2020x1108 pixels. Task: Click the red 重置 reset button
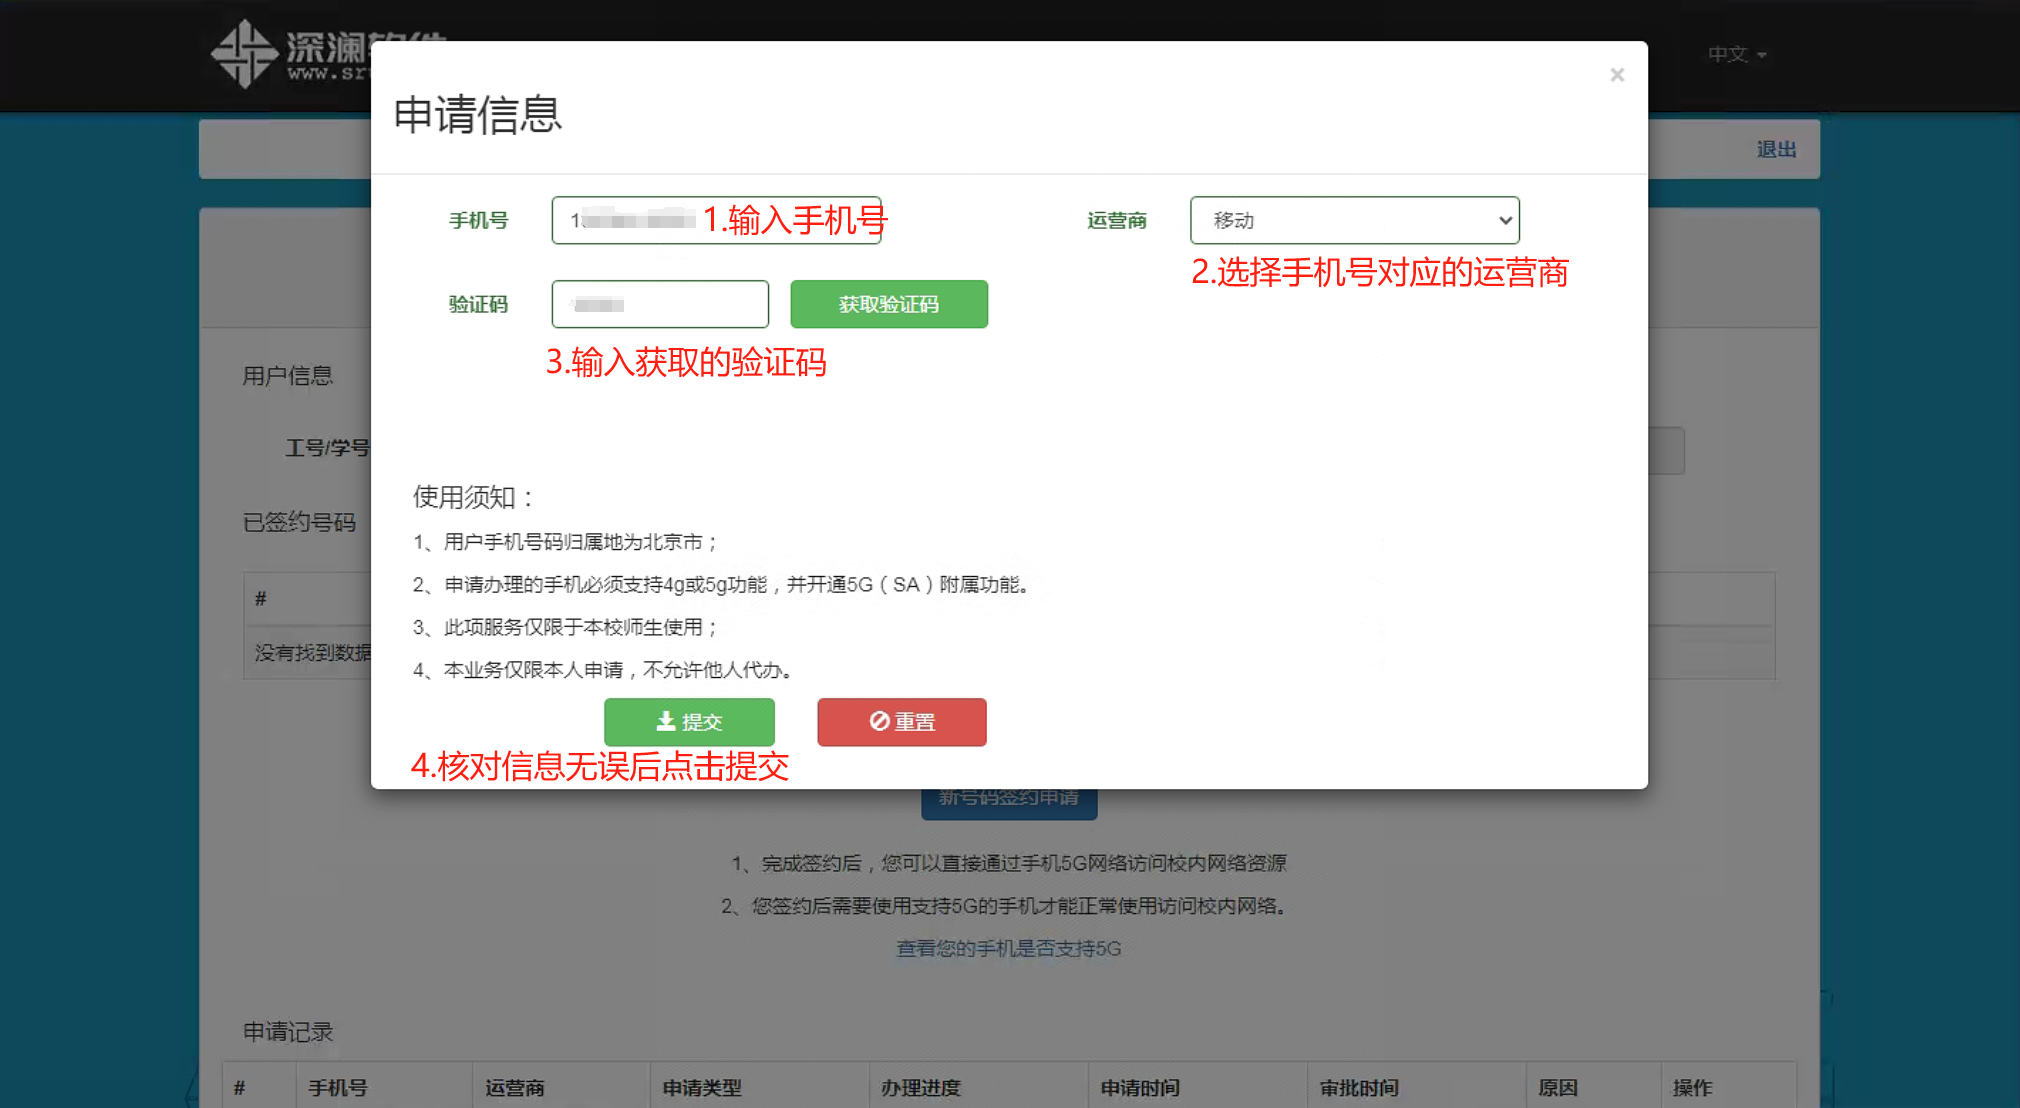click(901, 722)
